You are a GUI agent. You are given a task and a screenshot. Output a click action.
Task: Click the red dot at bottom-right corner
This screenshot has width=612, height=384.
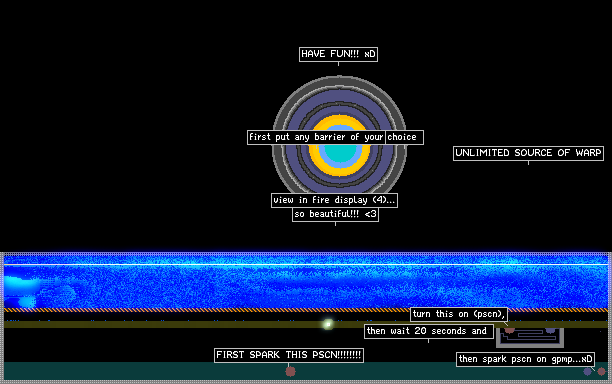pyautogui.click(x=601, y=372)
